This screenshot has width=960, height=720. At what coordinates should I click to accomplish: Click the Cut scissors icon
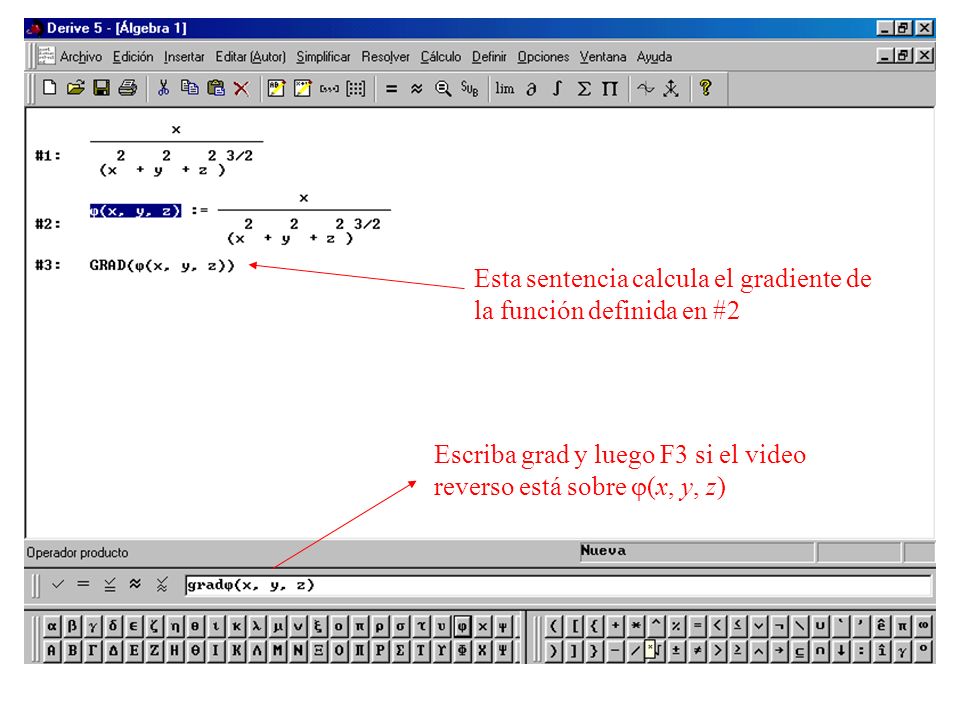tap(163, 88)
